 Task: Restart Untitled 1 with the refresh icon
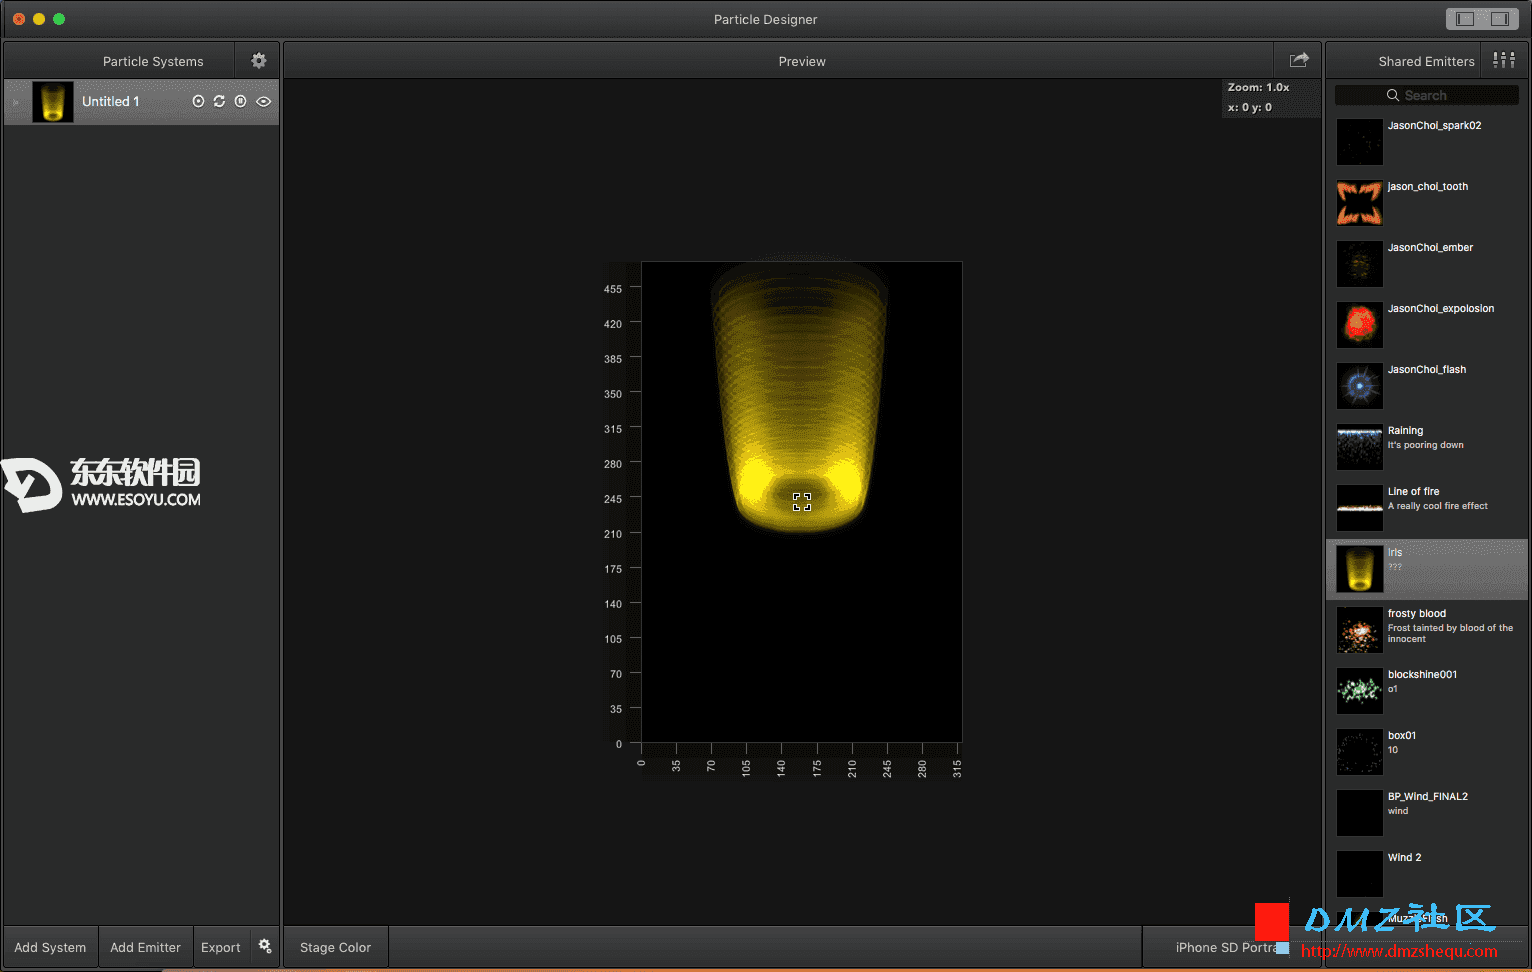(x=219, y=101)
